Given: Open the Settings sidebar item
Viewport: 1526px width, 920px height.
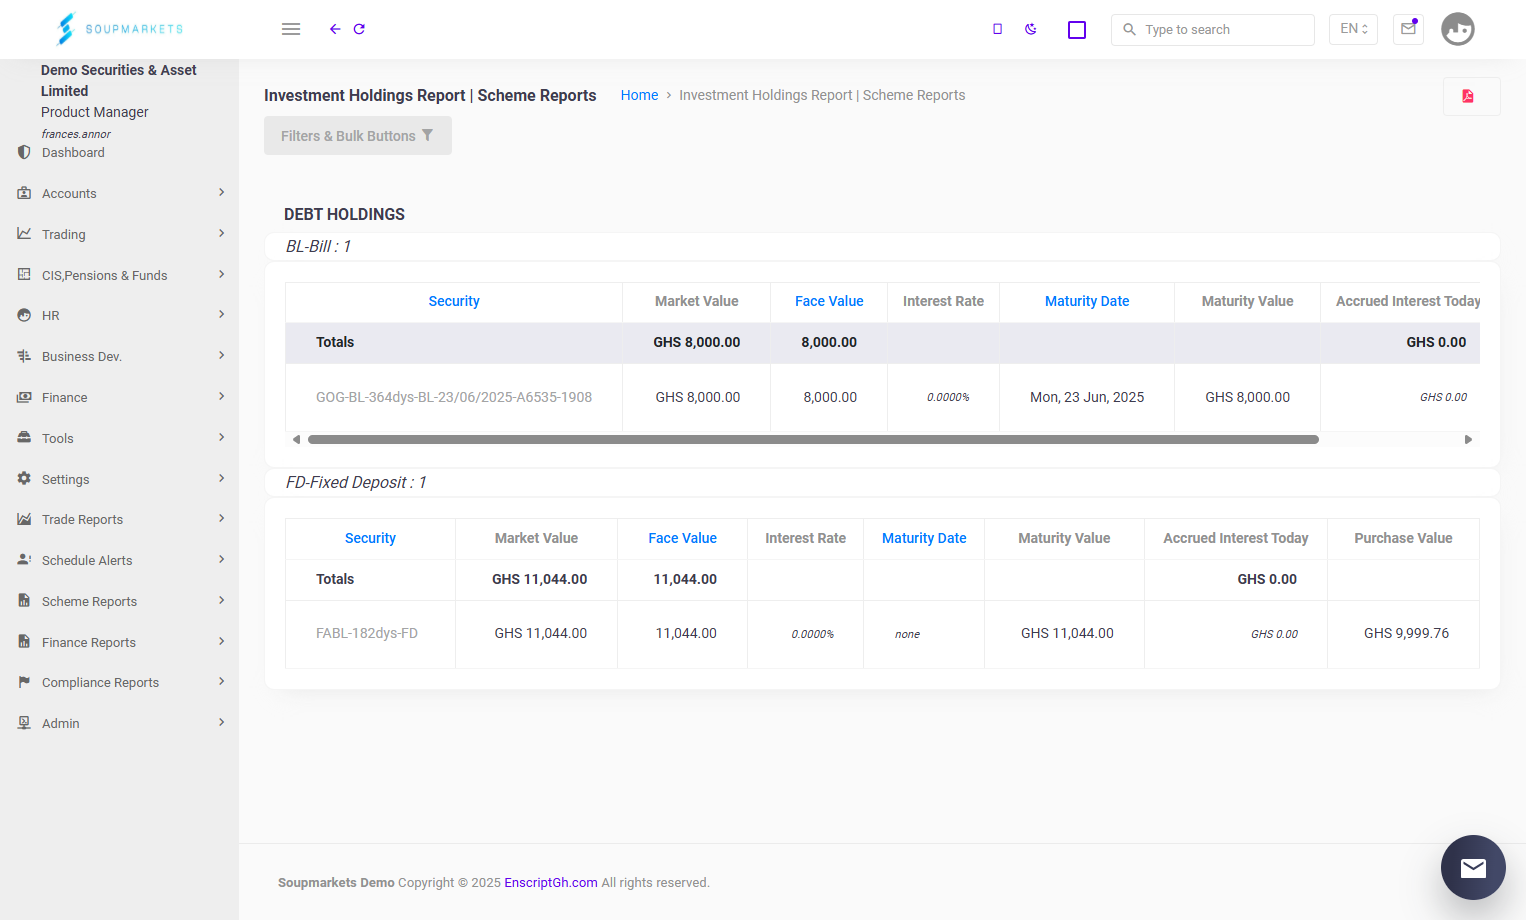Looking at the screenshot, I should pos(120,479).
